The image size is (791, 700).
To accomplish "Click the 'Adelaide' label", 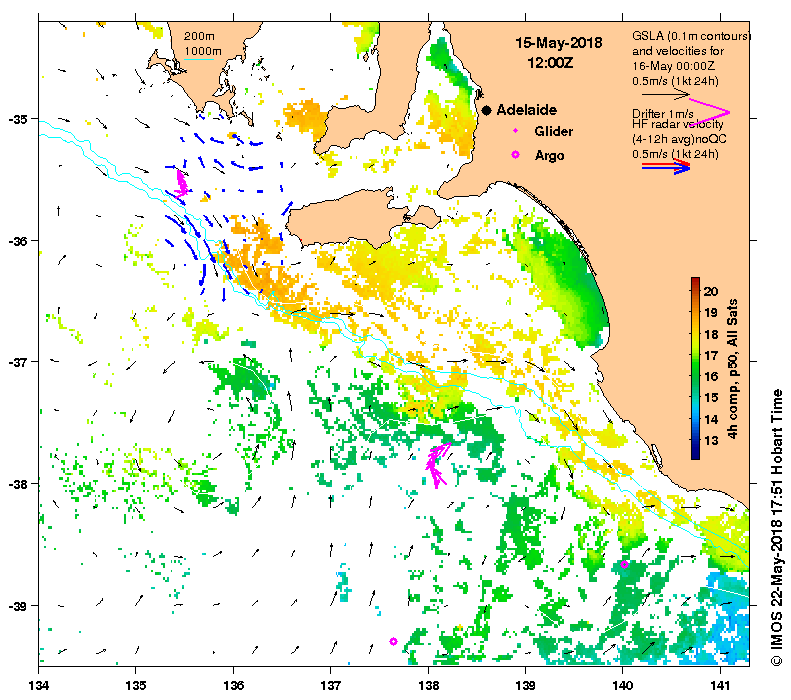I will [x=527, y=110].
